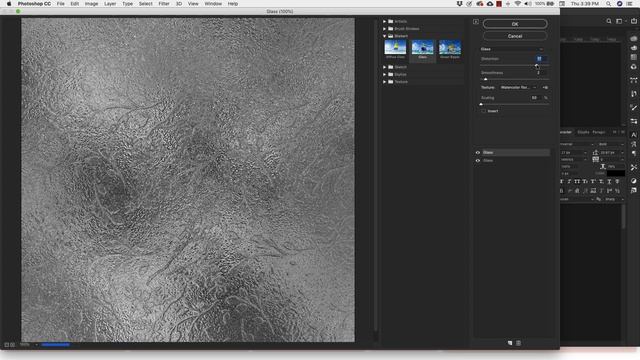Expand the Brush Strokes filter folder

[384, 29]
